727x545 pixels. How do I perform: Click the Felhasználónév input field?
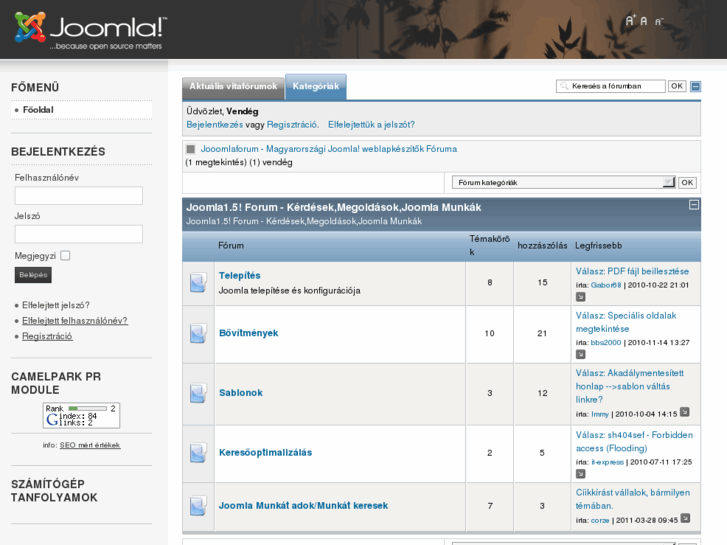click(x=79, y=196)
